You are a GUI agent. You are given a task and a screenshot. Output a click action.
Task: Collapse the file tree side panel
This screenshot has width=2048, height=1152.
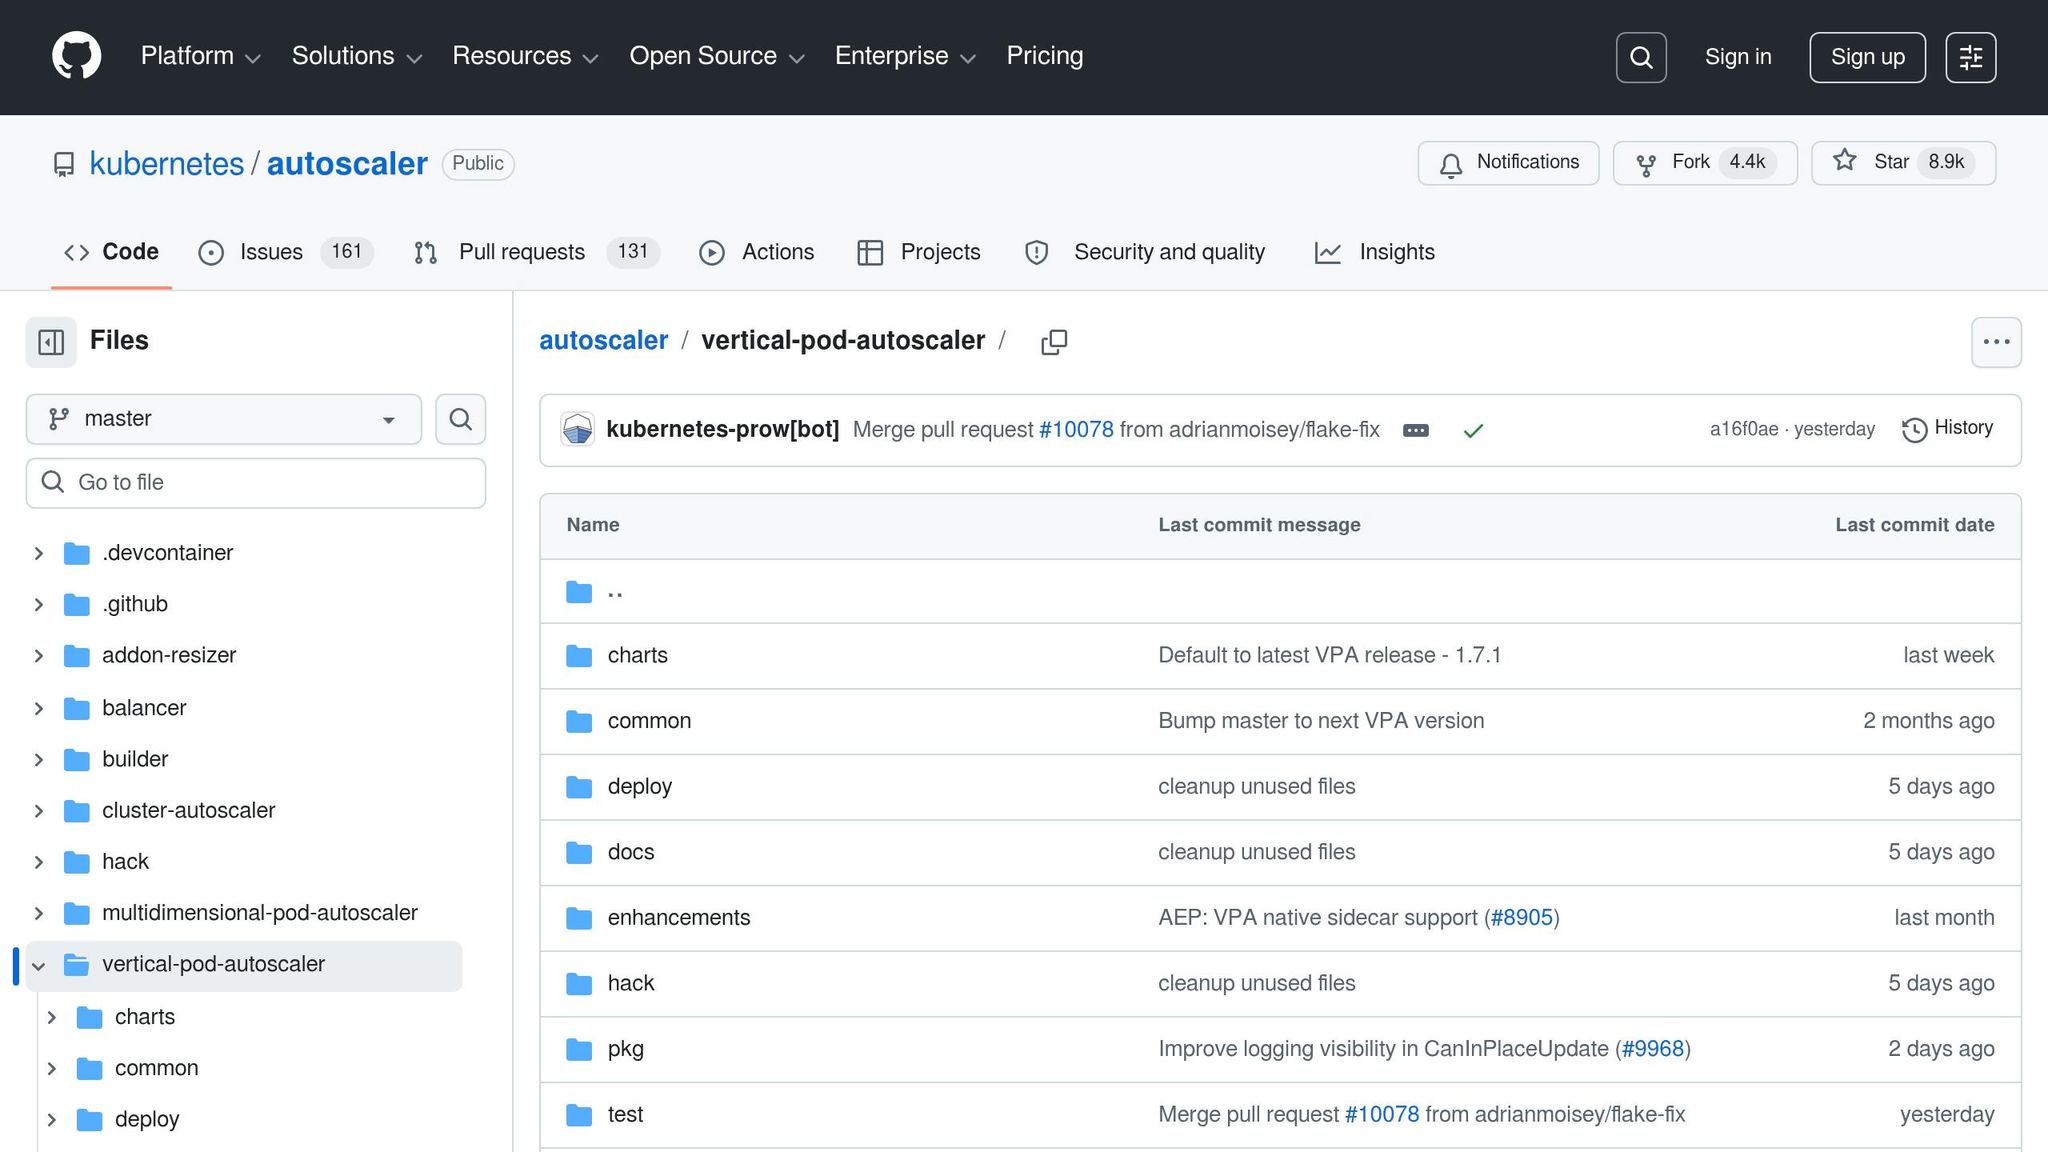[x=51, y=342]
